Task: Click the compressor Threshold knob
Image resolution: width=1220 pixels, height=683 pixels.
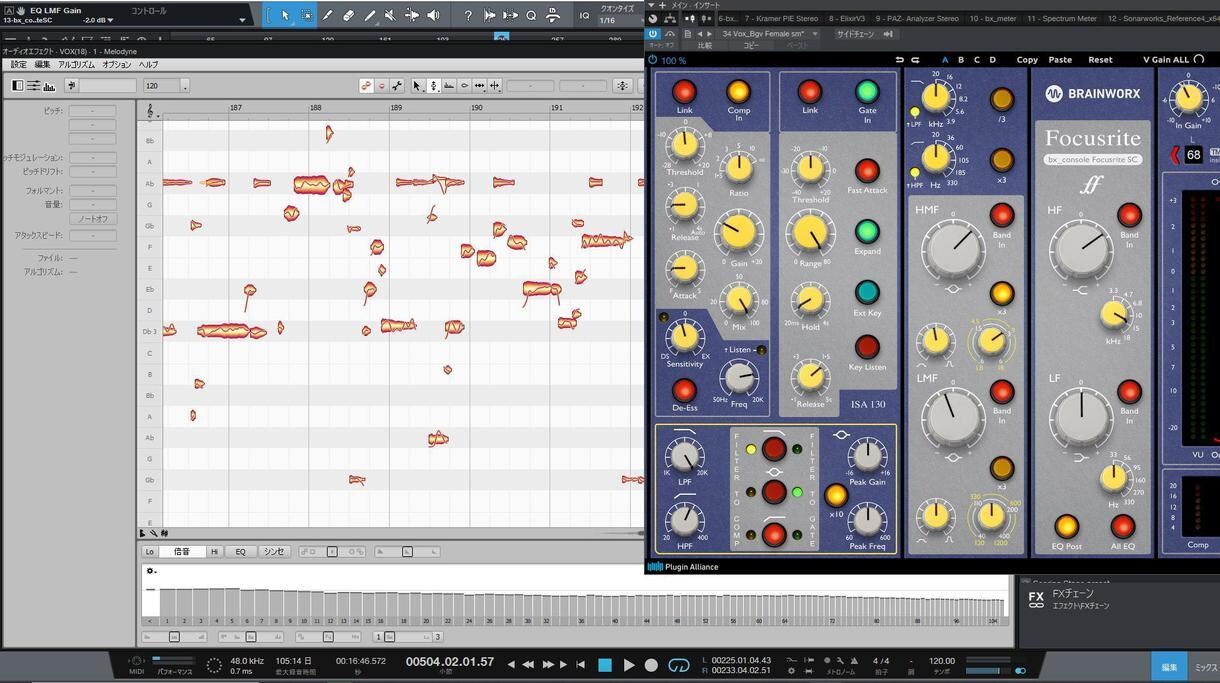Action: (x=684, y=145)
